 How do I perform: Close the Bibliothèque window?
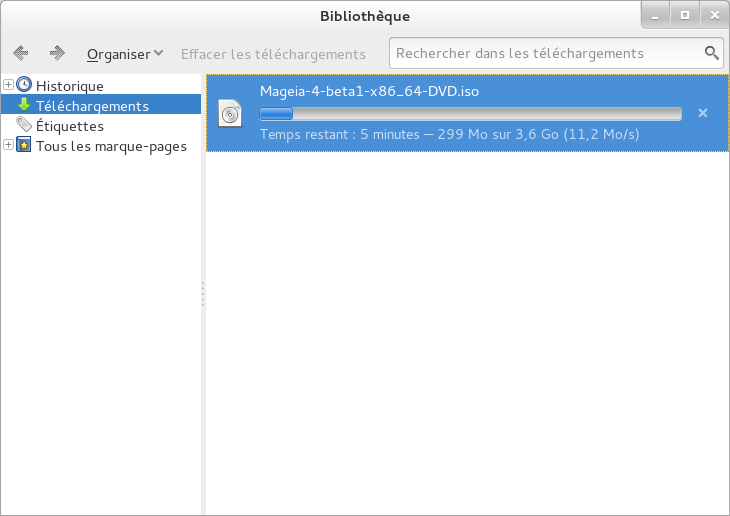(715, 15)
